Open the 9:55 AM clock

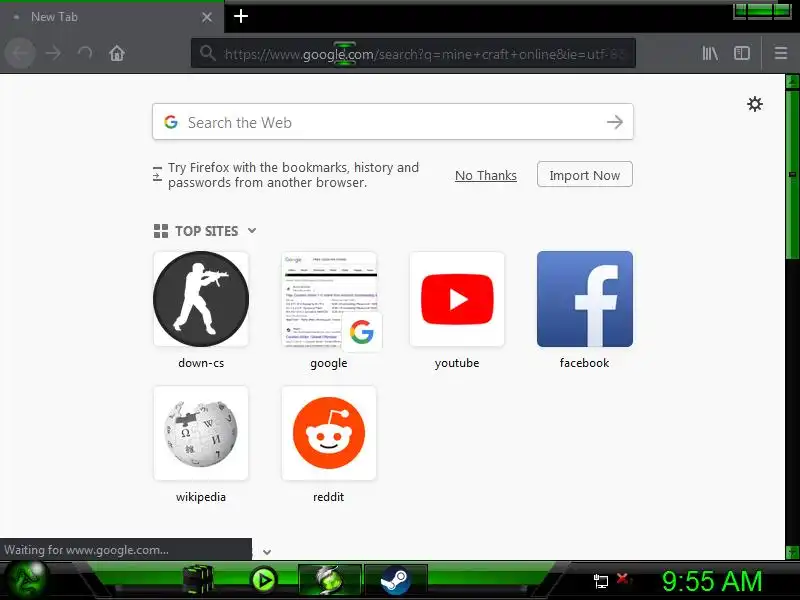(x=712, y=581)
